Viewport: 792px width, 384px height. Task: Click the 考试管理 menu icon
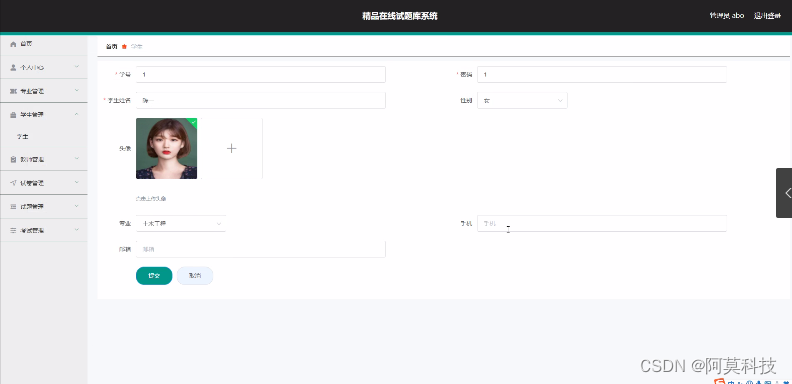(x=14, y=230)
